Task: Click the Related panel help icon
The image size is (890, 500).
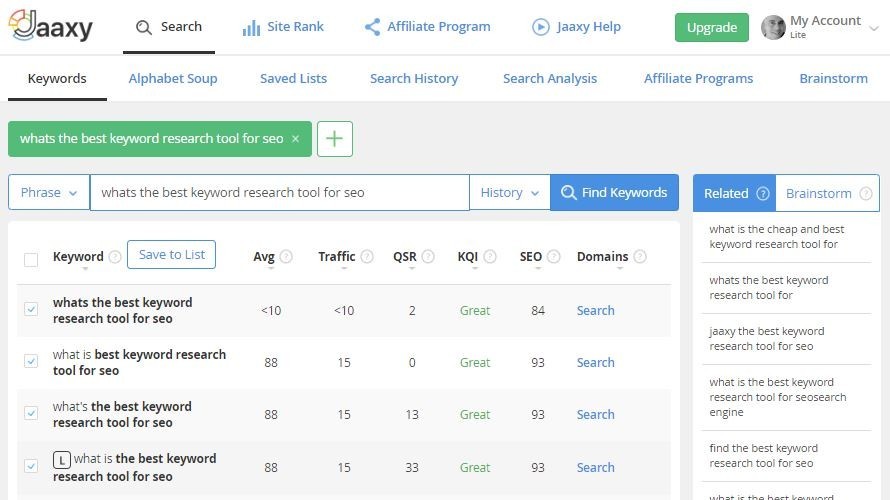Action: point(763,194)
